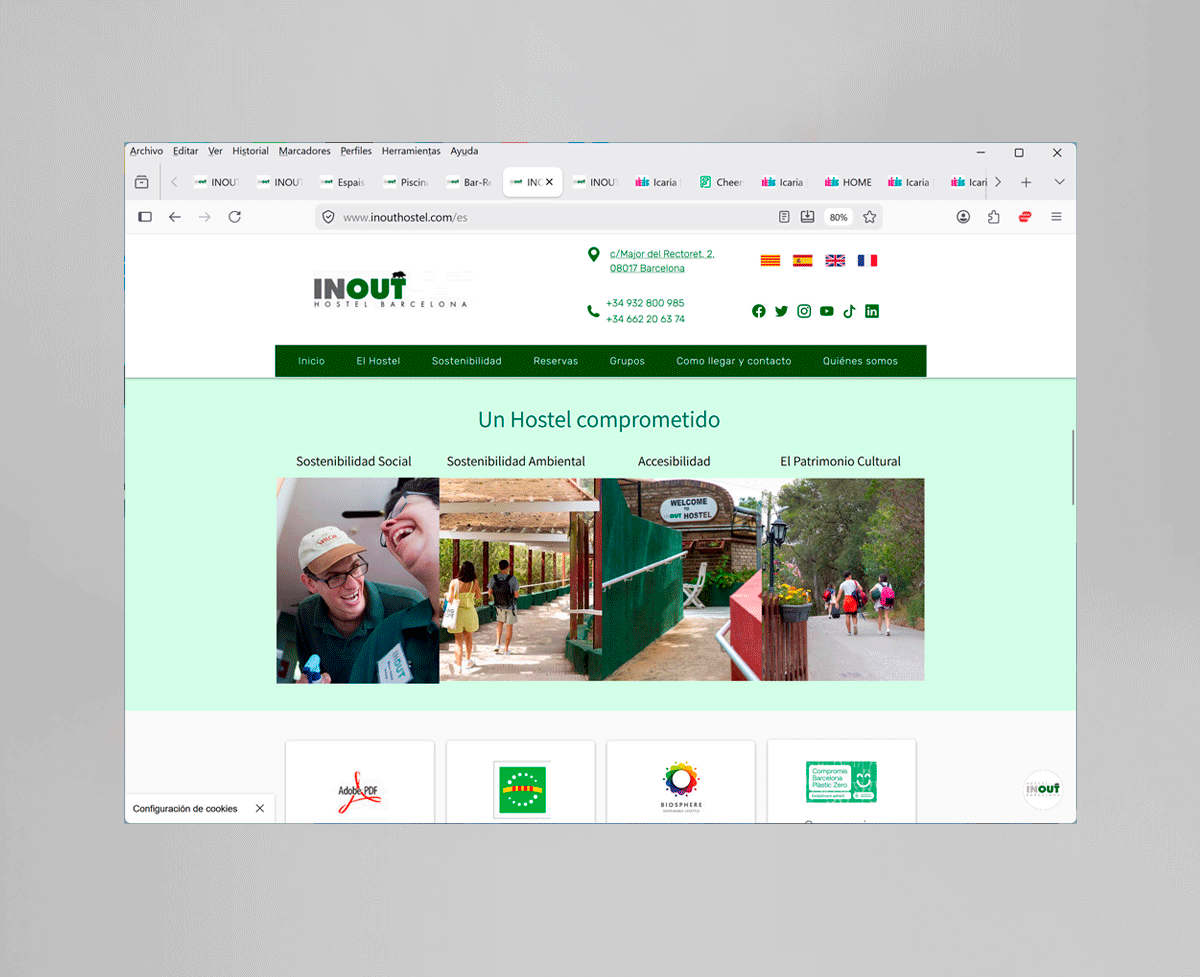
Task: Open the Sostenibilidad Social photo
Action: (x=358, y=580)
